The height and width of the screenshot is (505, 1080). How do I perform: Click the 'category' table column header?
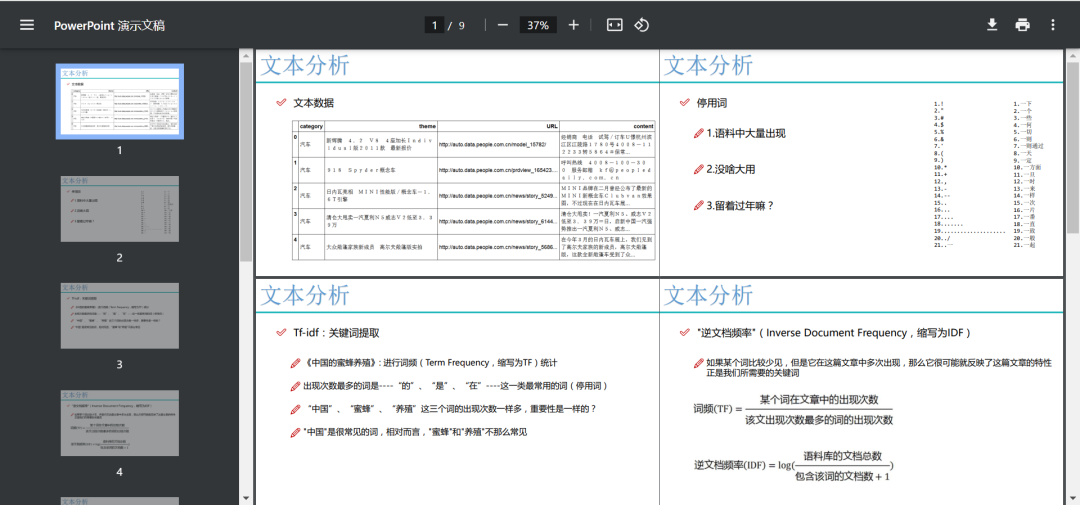(311, 126)
